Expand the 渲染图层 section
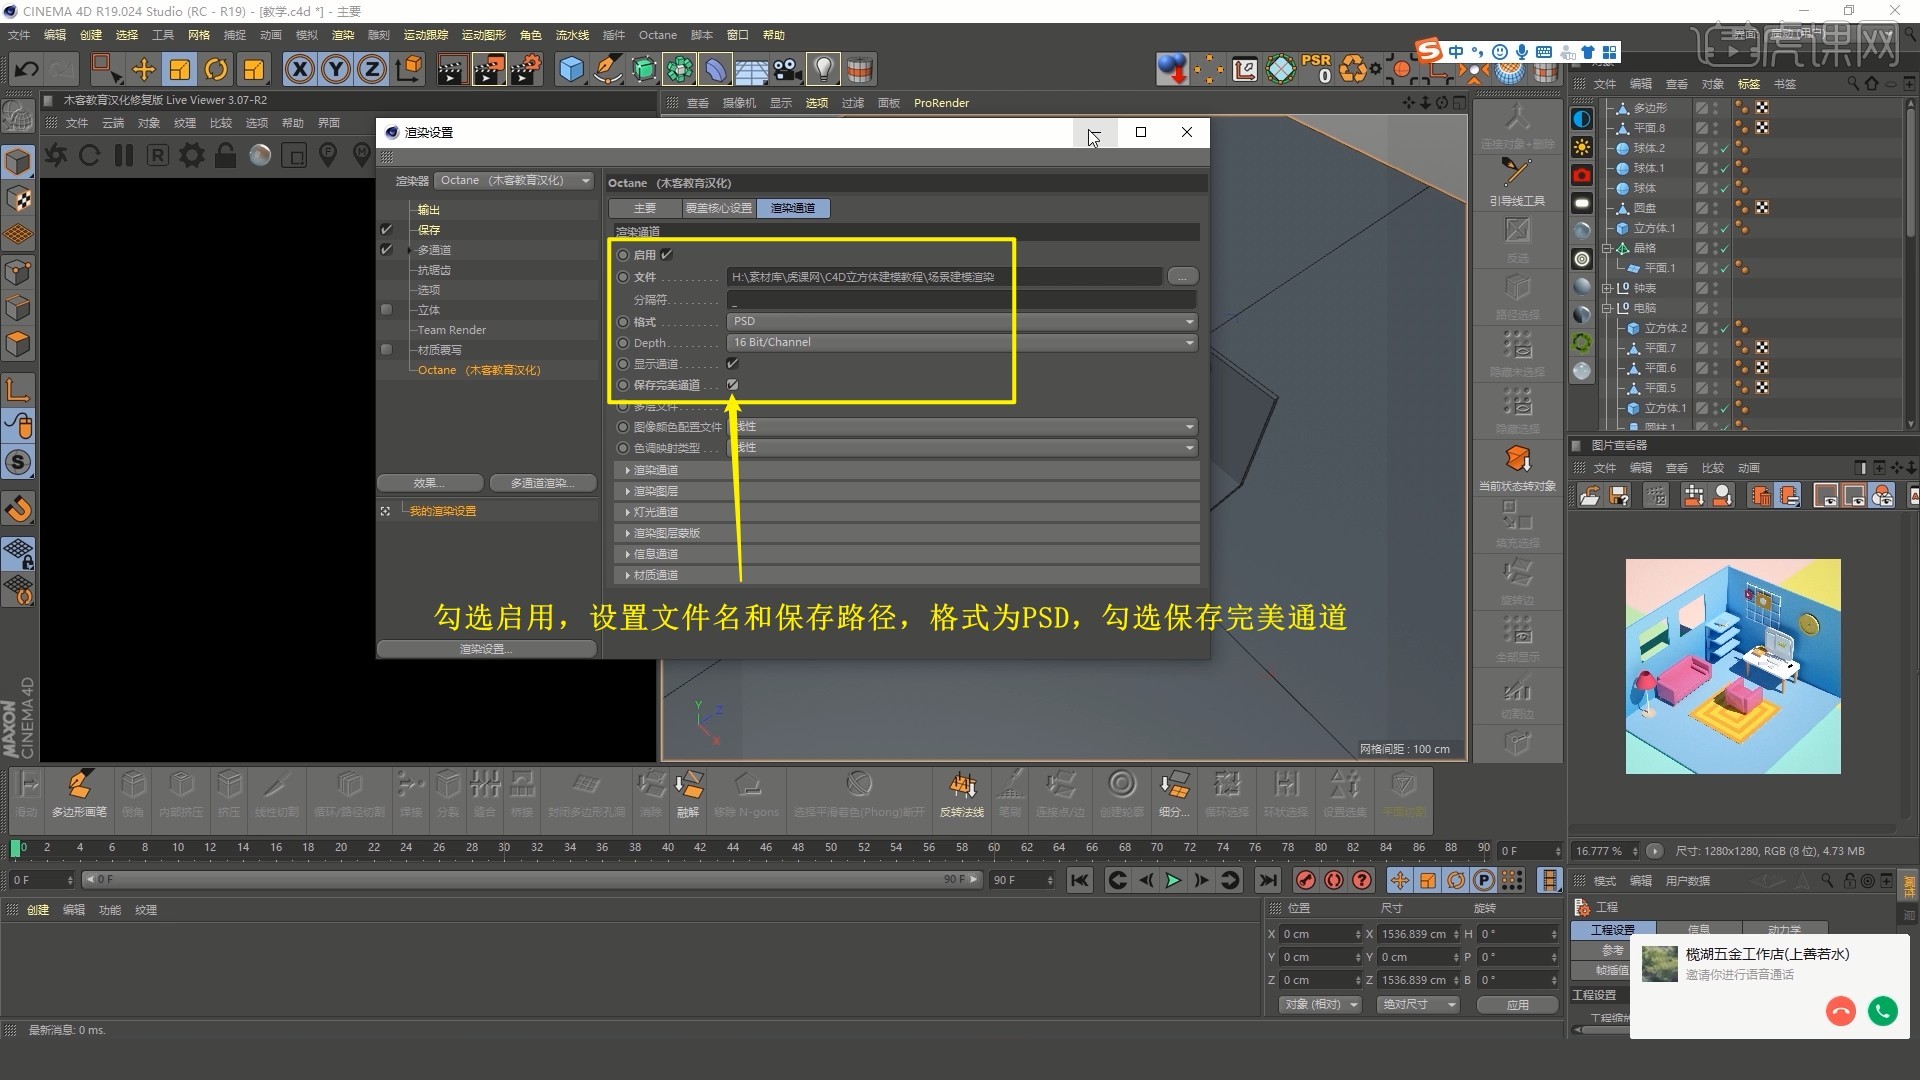 (905, 491)
